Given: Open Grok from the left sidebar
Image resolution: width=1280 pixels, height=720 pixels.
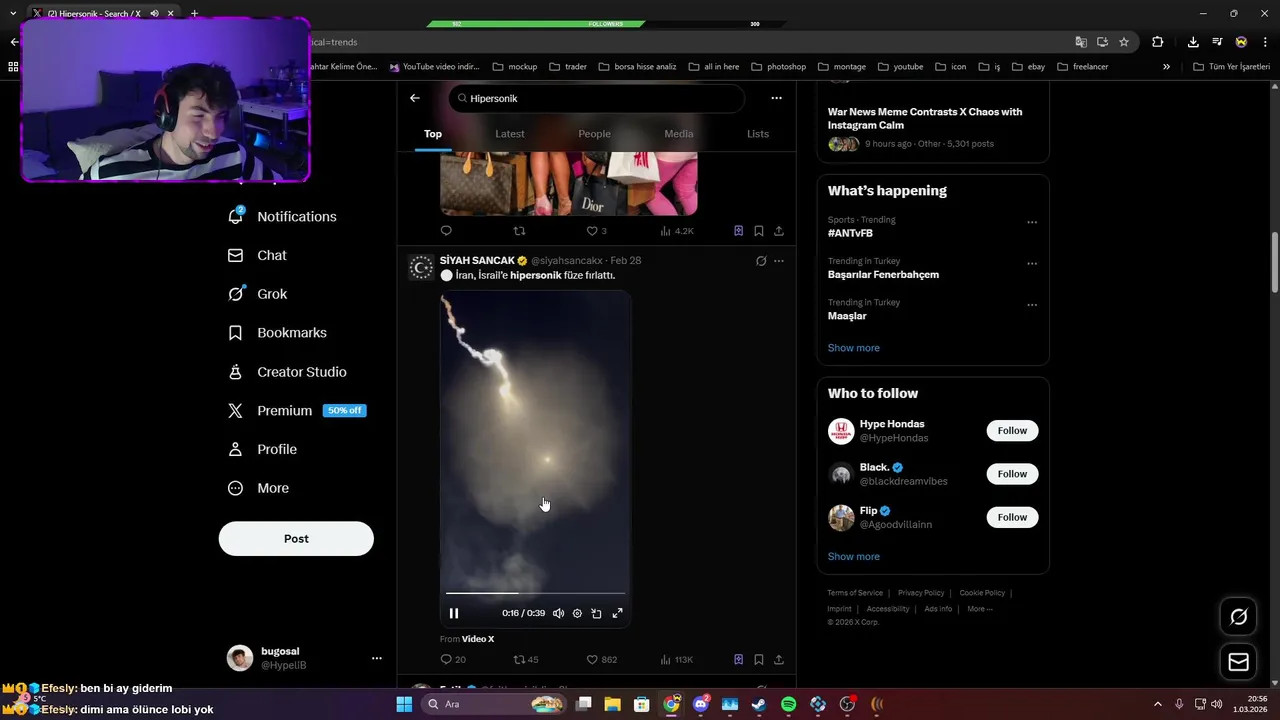Looking at the screenshot, I should click(x=258, y=294).
